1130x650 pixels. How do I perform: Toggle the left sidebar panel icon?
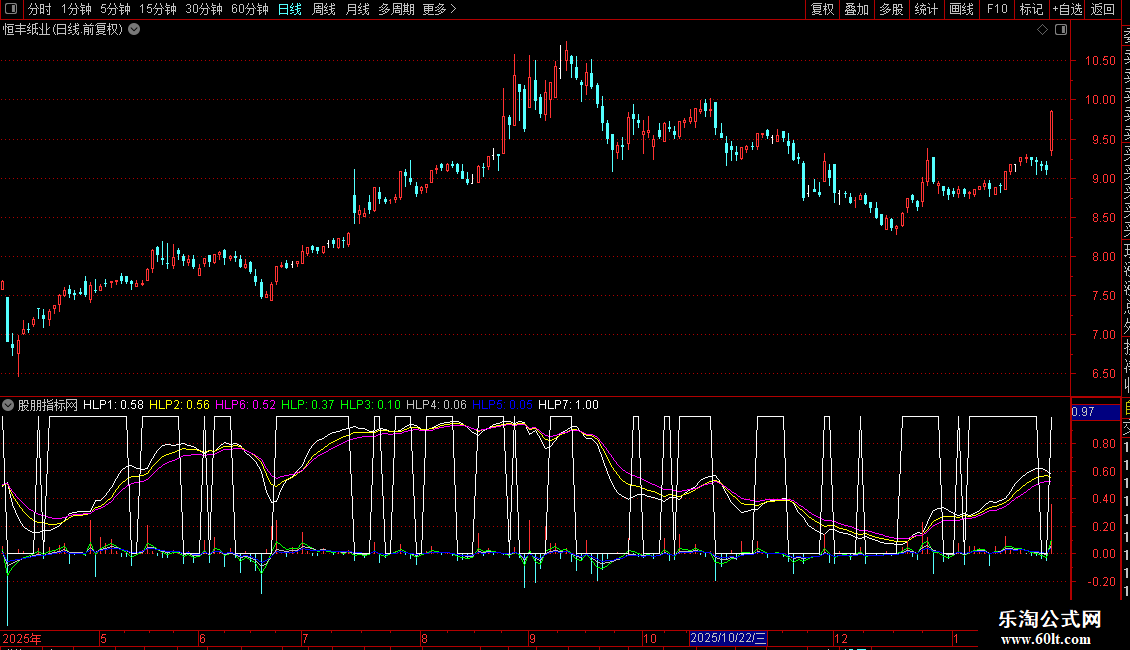pos(11,9)
